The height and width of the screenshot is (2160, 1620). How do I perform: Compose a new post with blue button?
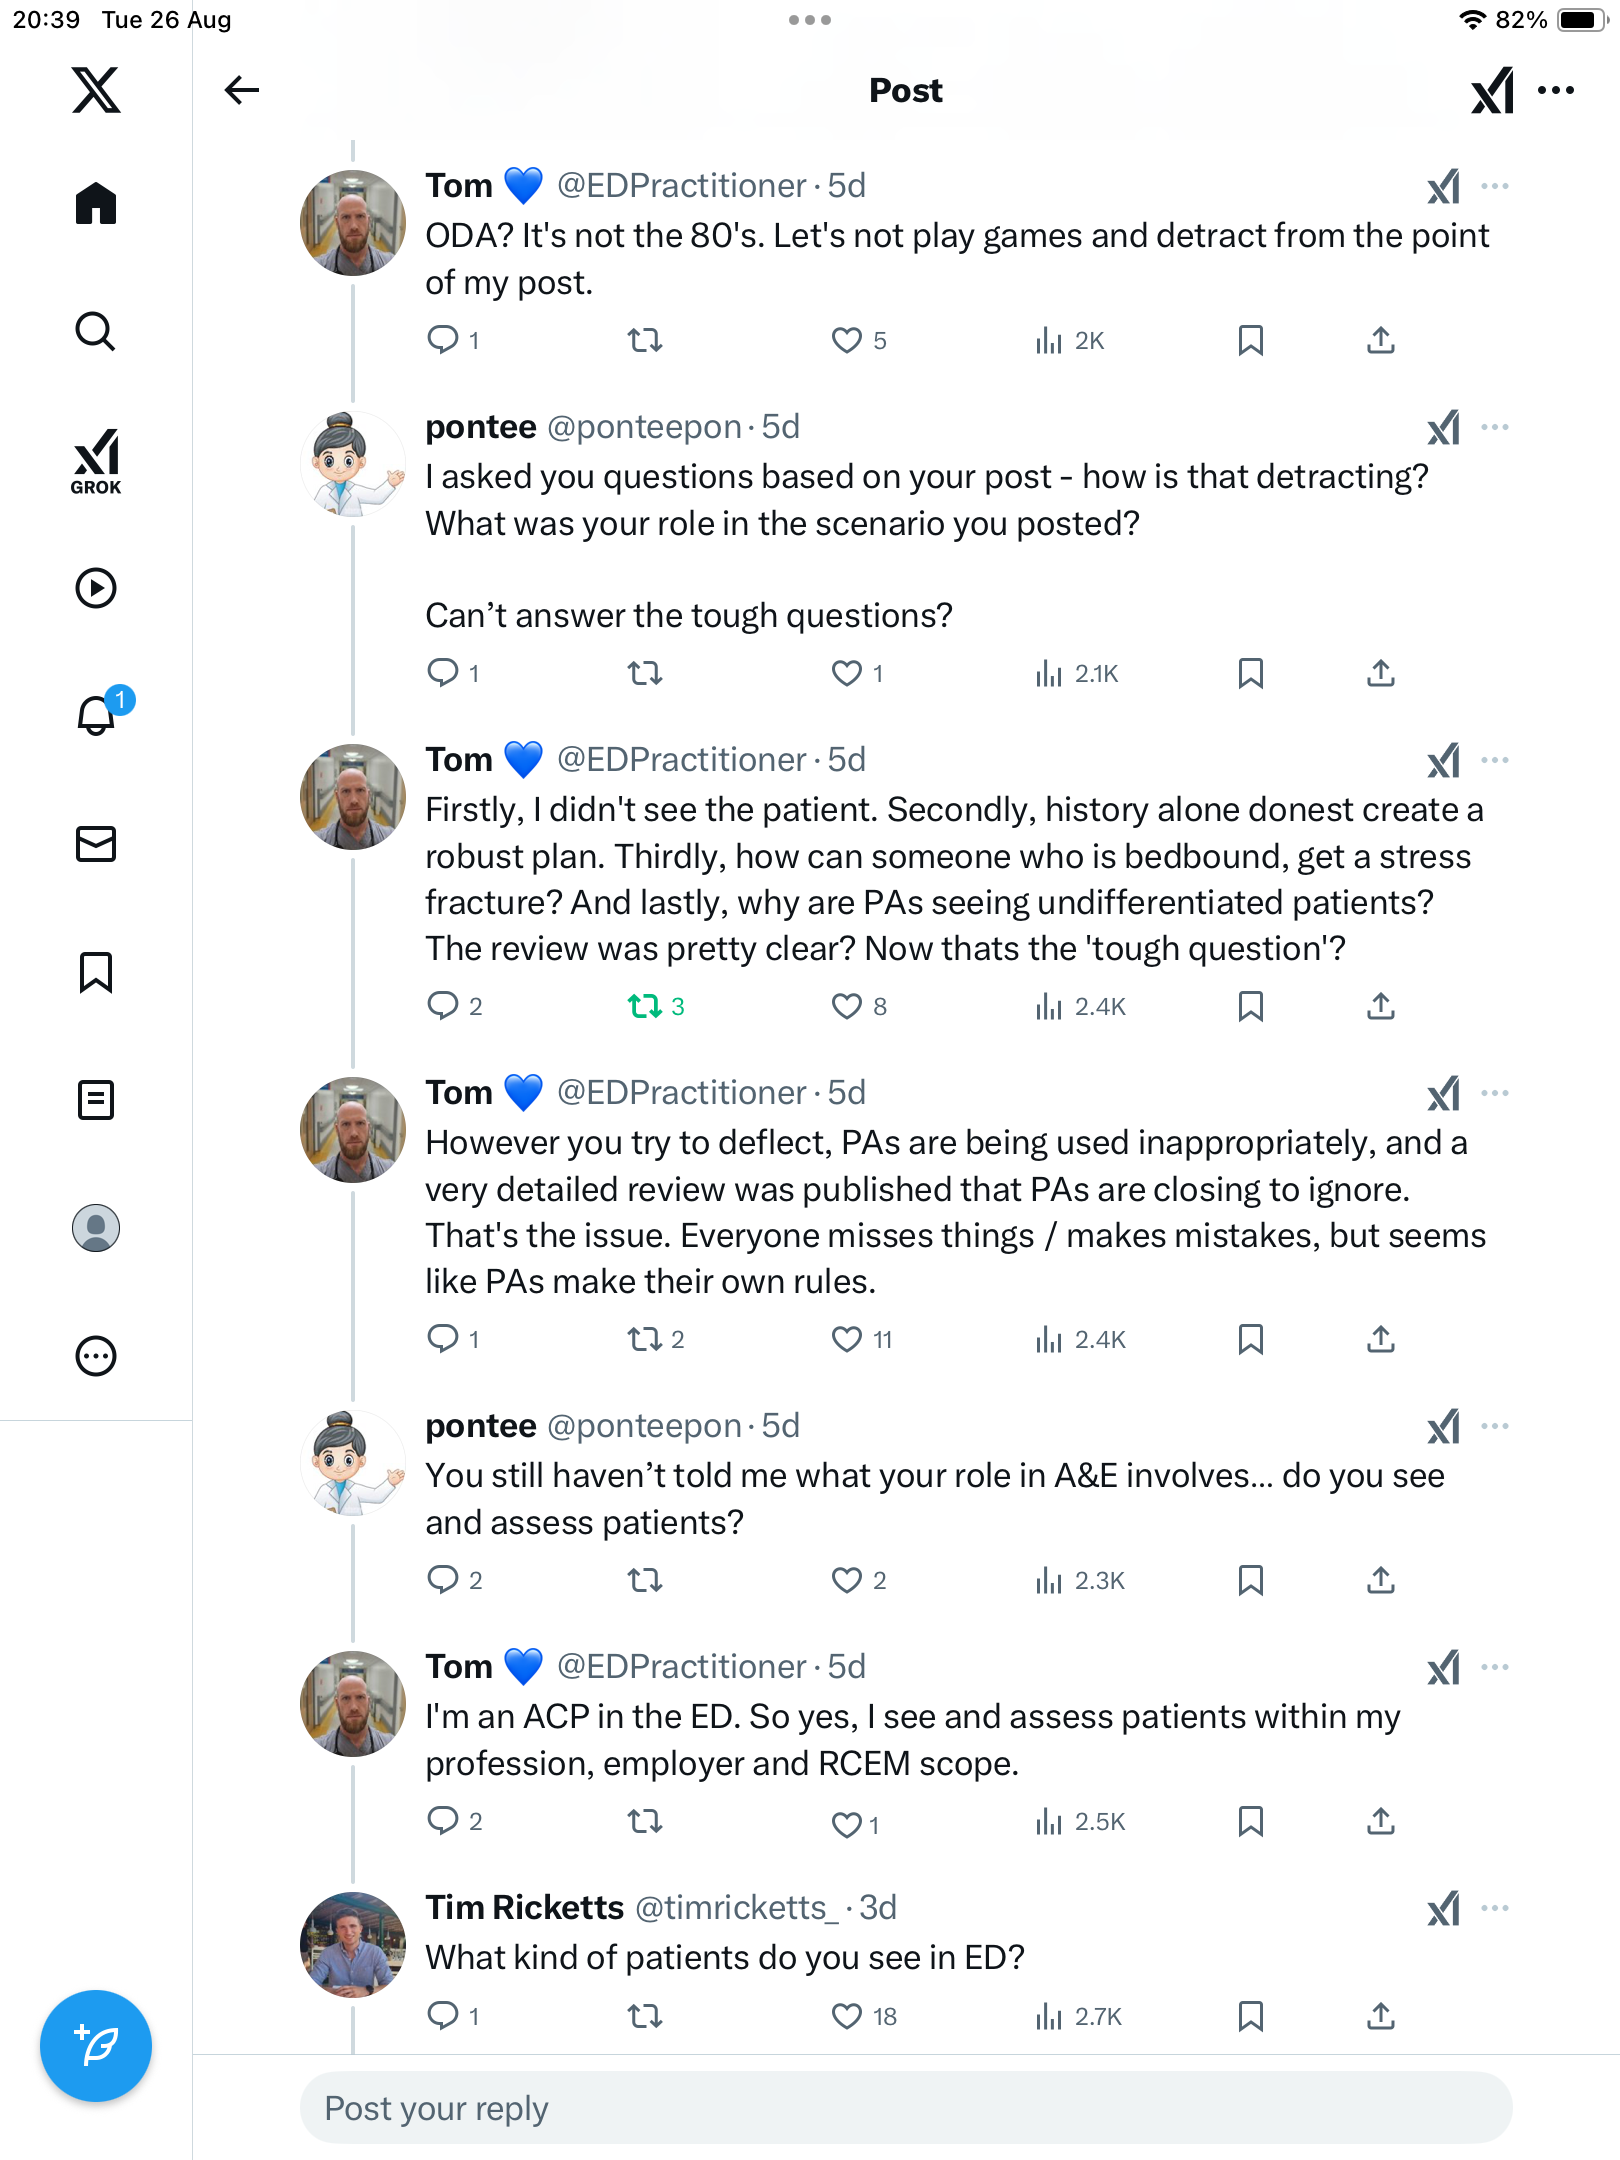[96, 2045]
